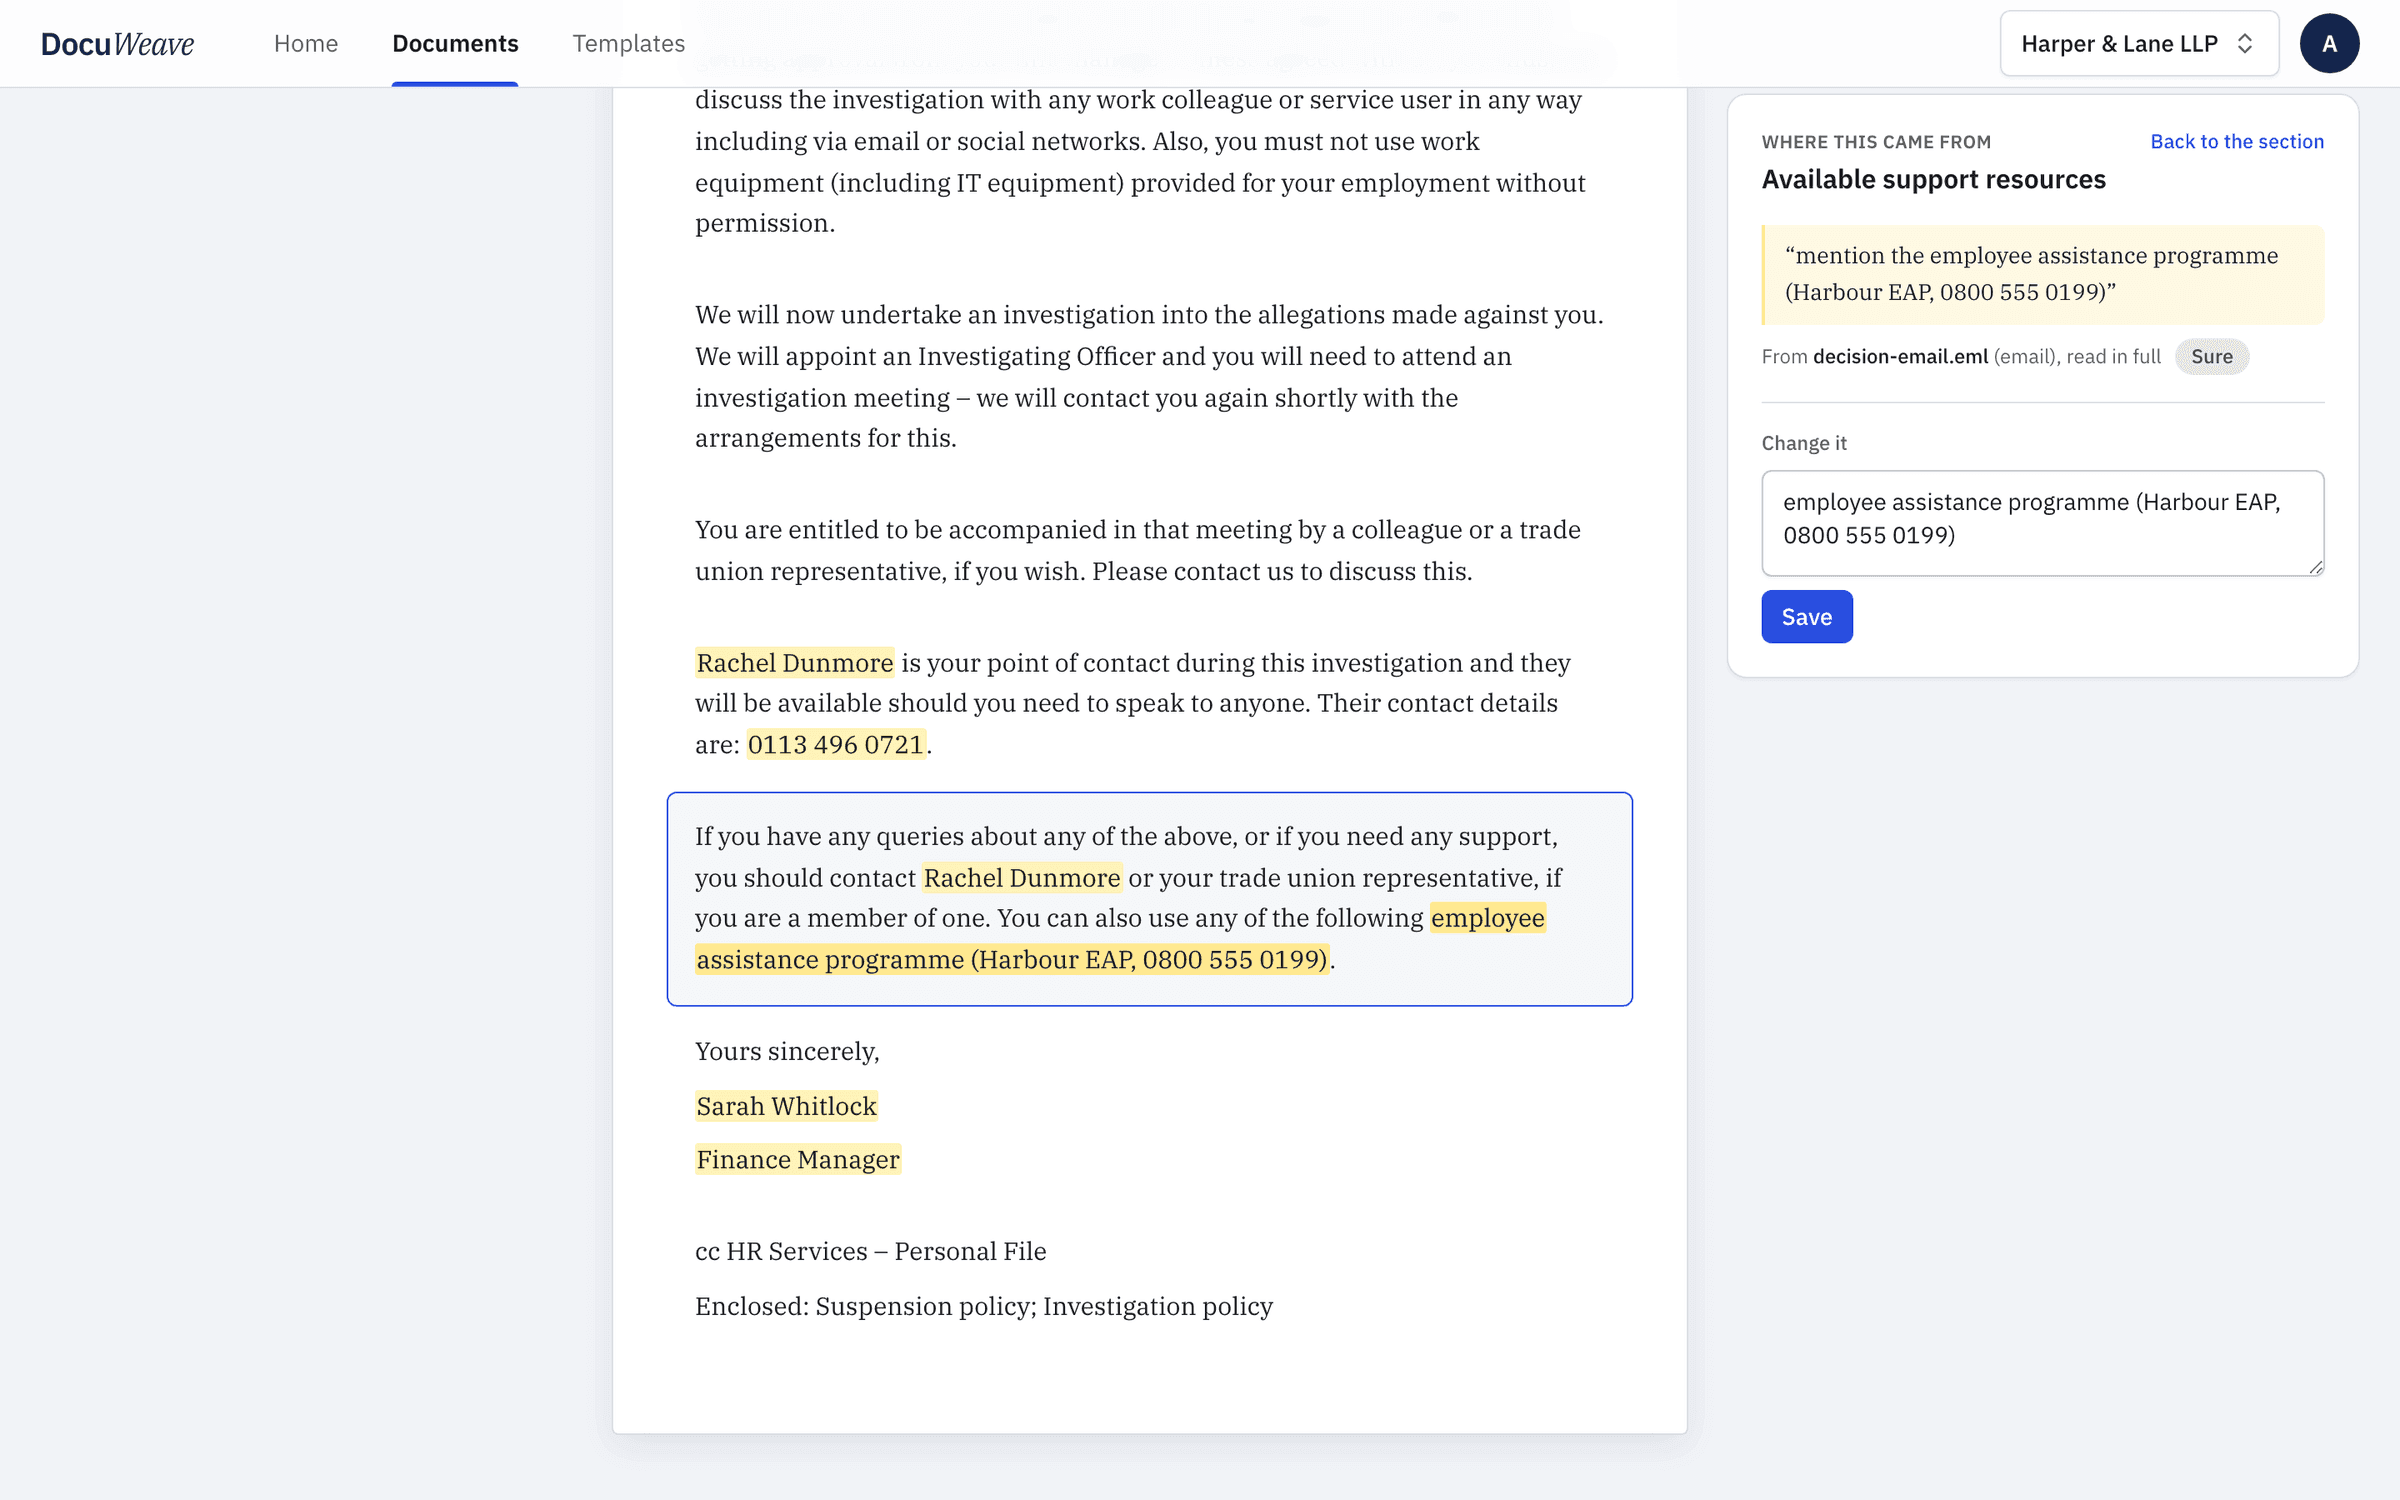The width and height of the screenshot is (2400, 1500).
Task: Click into the Change it text field
Action: [x=2042, y=523]
